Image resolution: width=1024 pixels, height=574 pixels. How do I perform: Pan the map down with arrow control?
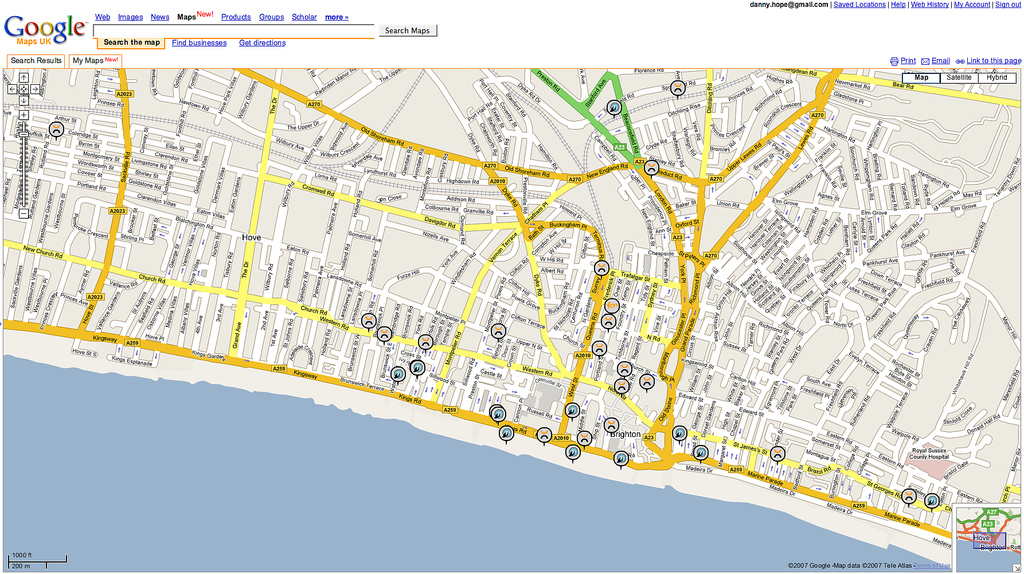click(x=24, y=100)
